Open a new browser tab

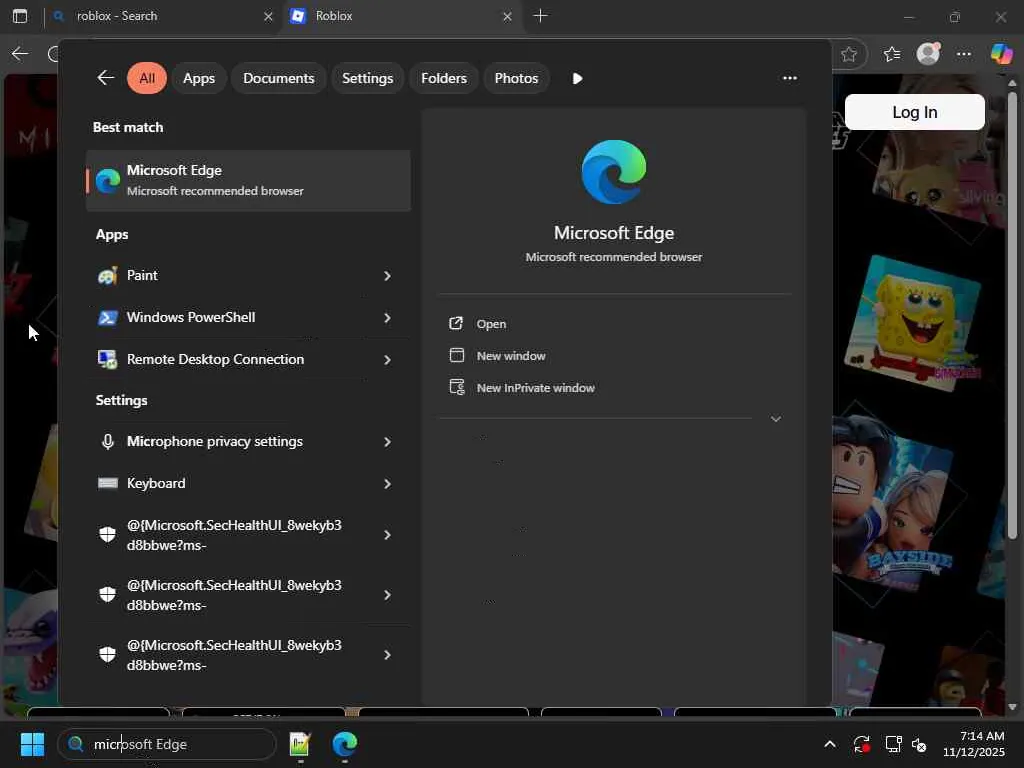tap(541, 16)
